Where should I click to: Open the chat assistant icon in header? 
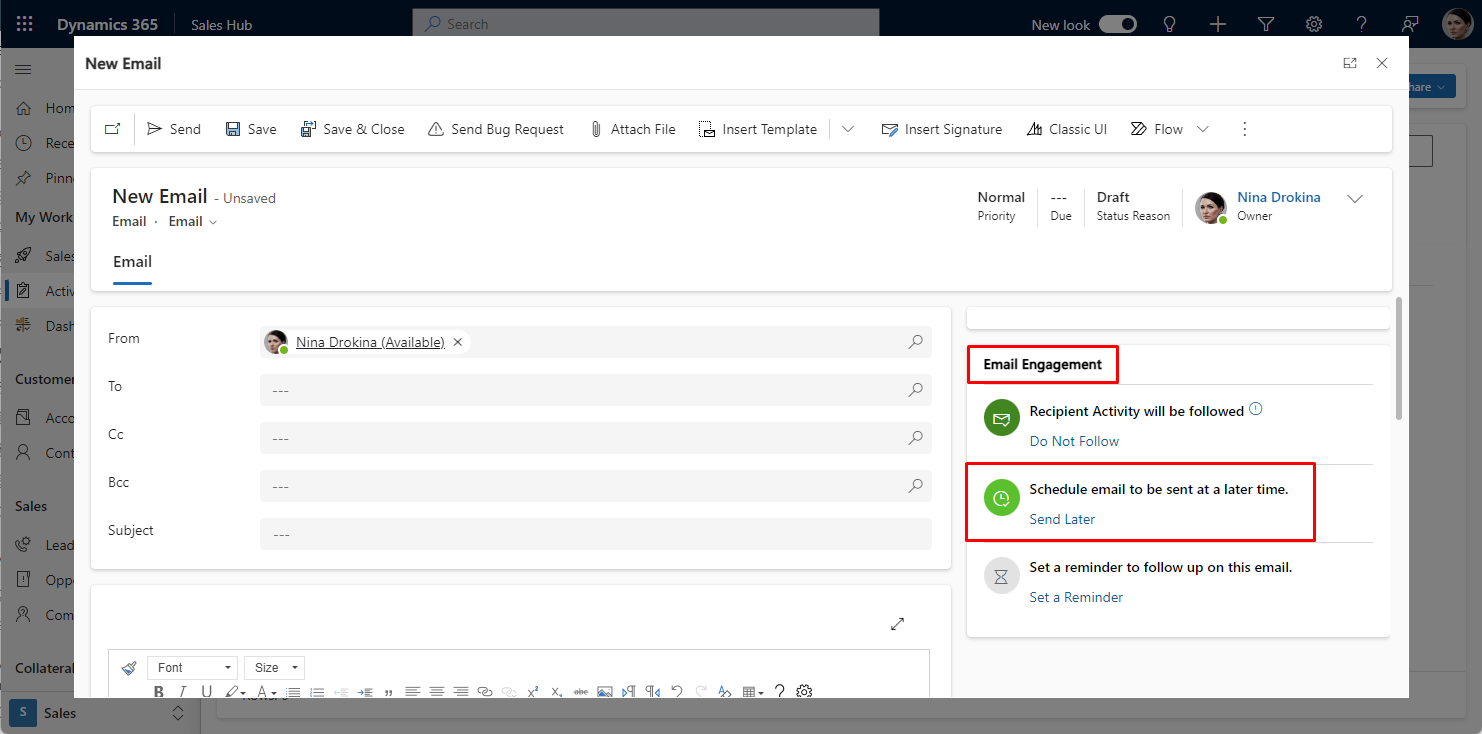coord(1410,24)
